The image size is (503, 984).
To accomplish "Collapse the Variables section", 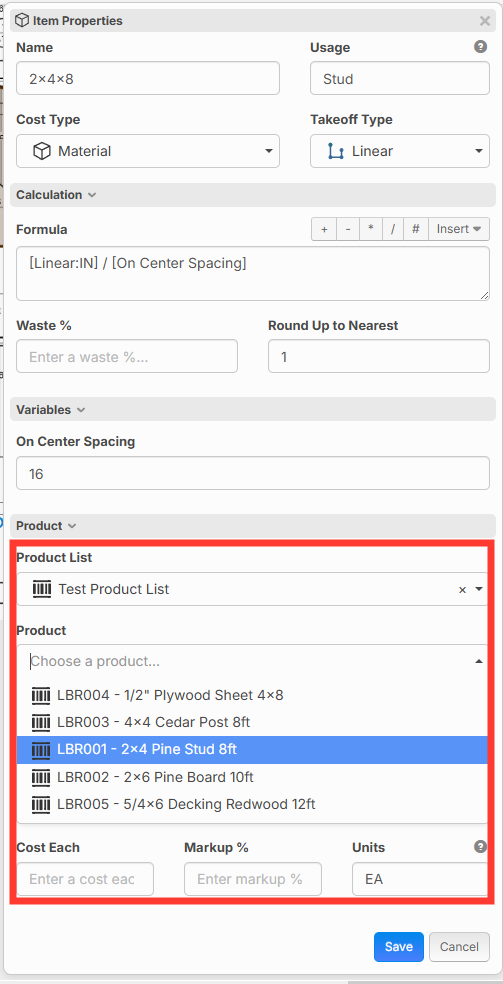I will 51,410.
